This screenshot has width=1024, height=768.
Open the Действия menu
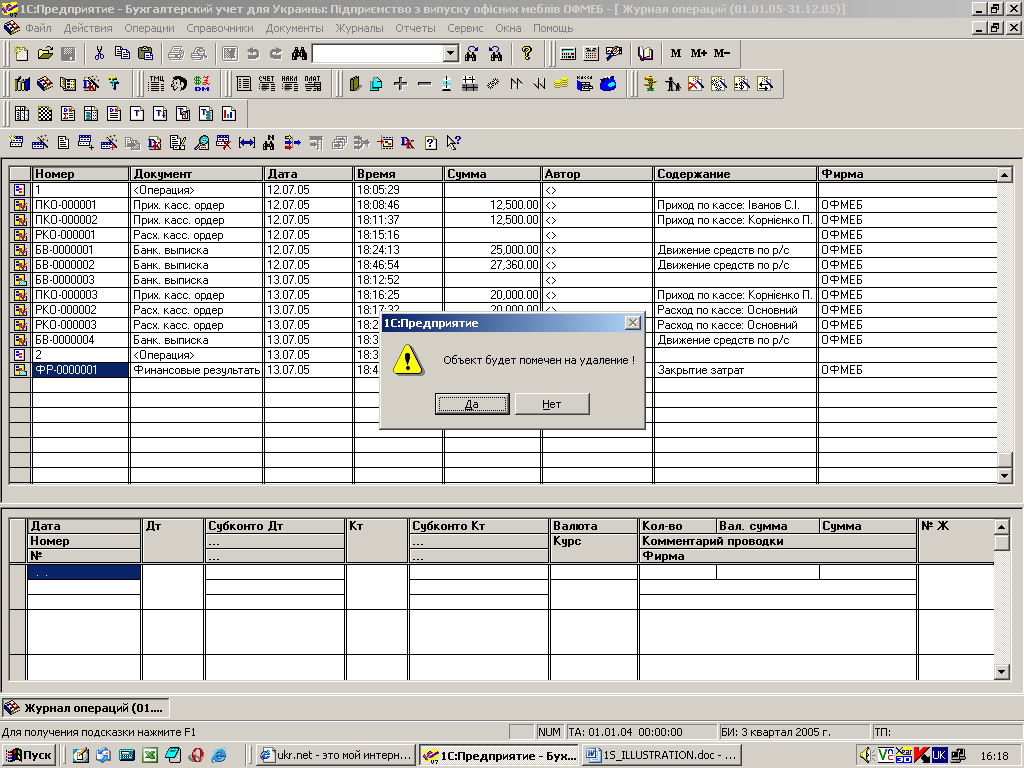tap(88, 28)
